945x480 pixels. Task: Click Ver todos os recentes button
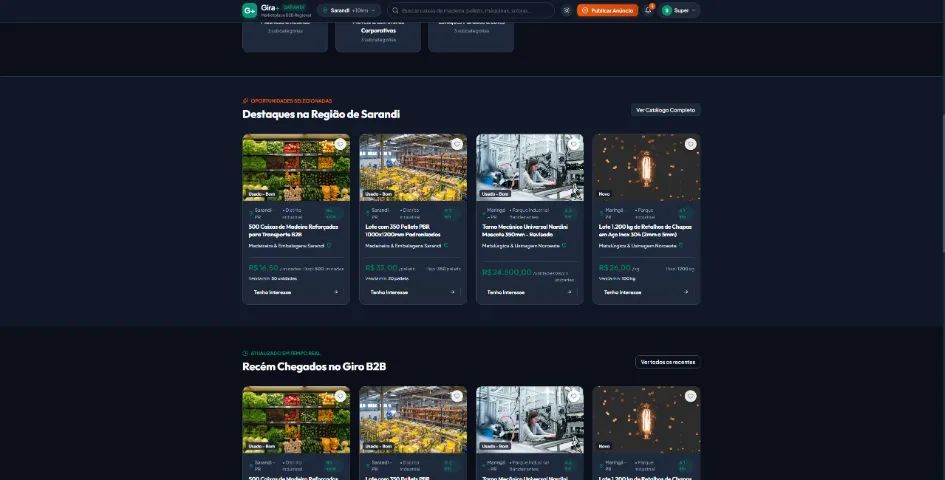668,362
